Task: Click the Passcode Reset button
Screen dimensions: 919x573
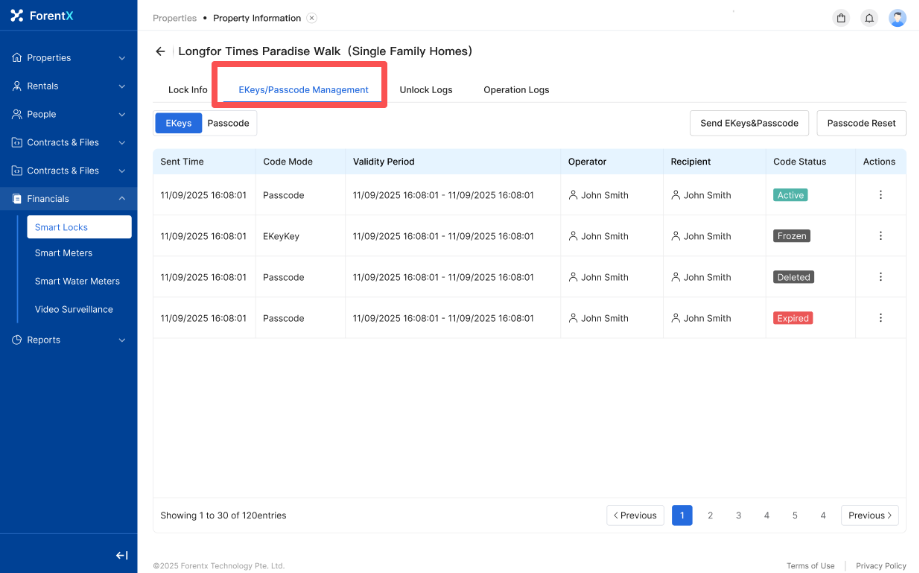Action: (861, 123)
